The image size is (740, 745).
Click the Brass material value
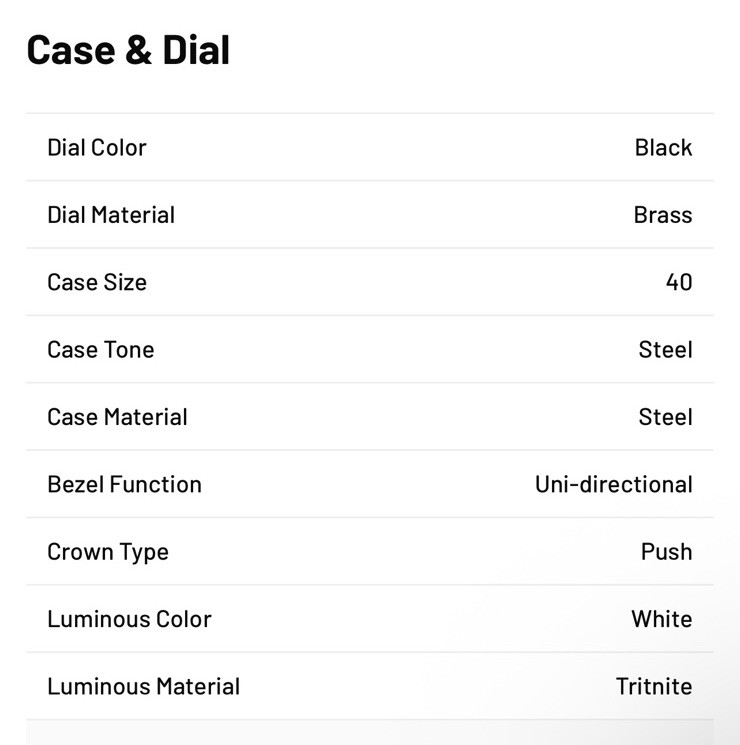[x=663, y=215]
